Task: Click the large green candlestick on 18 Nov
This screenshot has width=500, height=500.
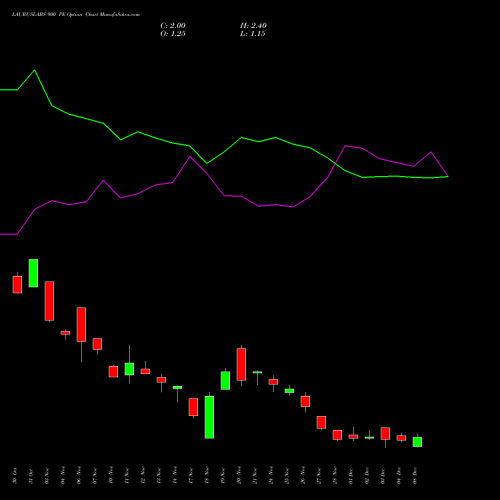Action: [x=209, y=417]
